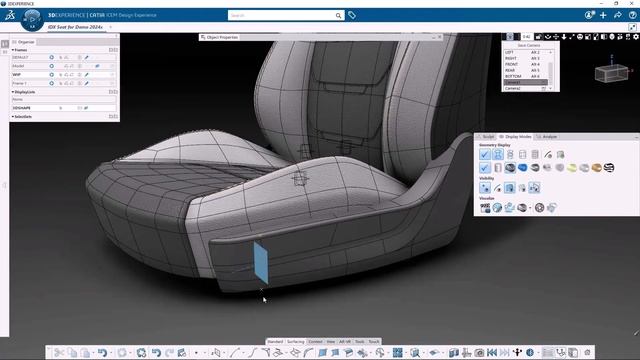640x360 pixels.
Task: Select the gold material display sphere
Action: point(597,168)
